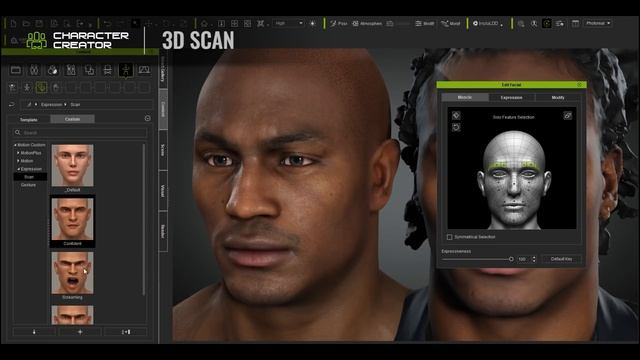Switch to the Template tab

(29, 120)
